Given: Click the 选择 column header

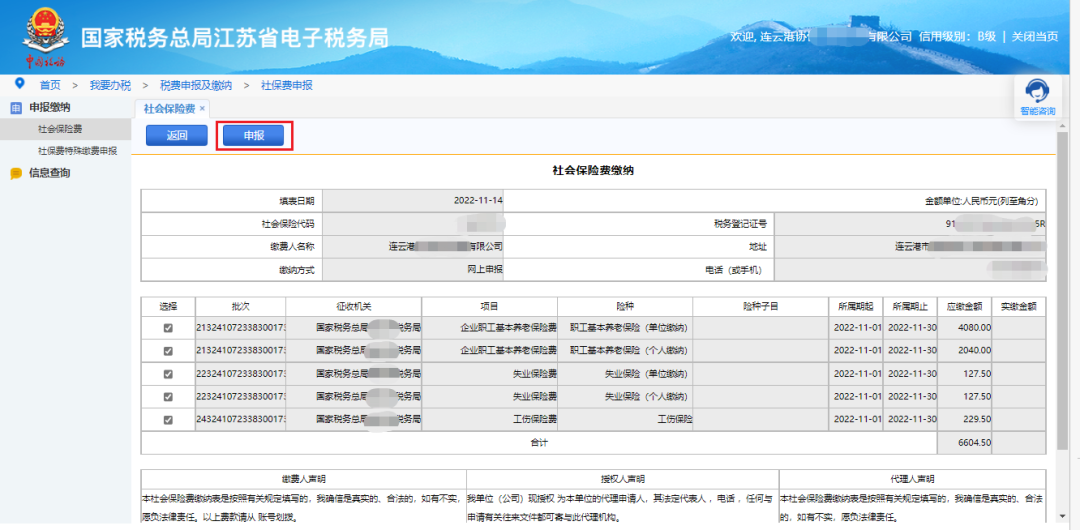Looking at the screenshot, I should 168,306.
